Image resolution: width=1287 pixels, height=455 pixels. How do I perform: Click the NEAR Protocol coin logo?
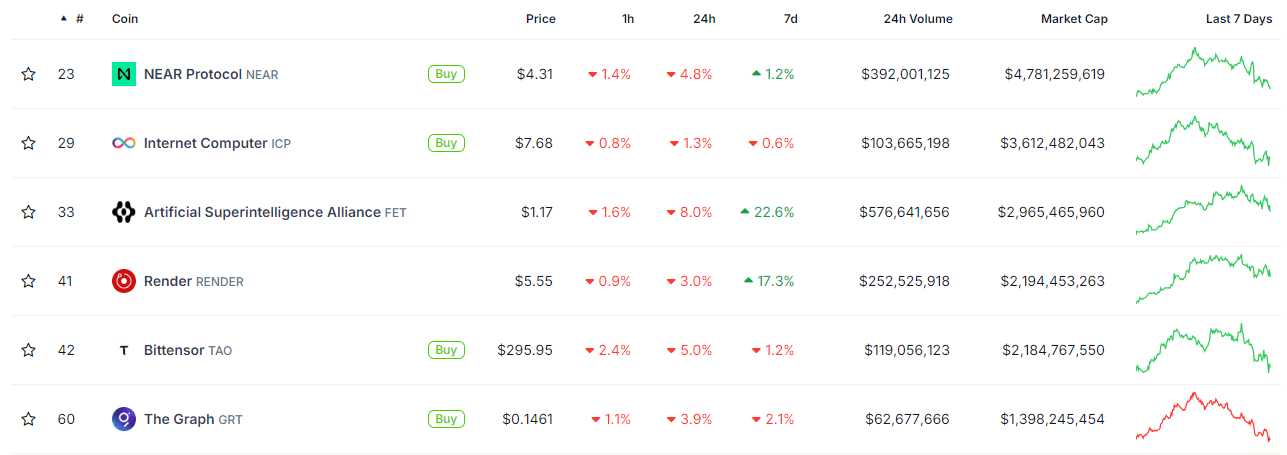tap(124, 74)
